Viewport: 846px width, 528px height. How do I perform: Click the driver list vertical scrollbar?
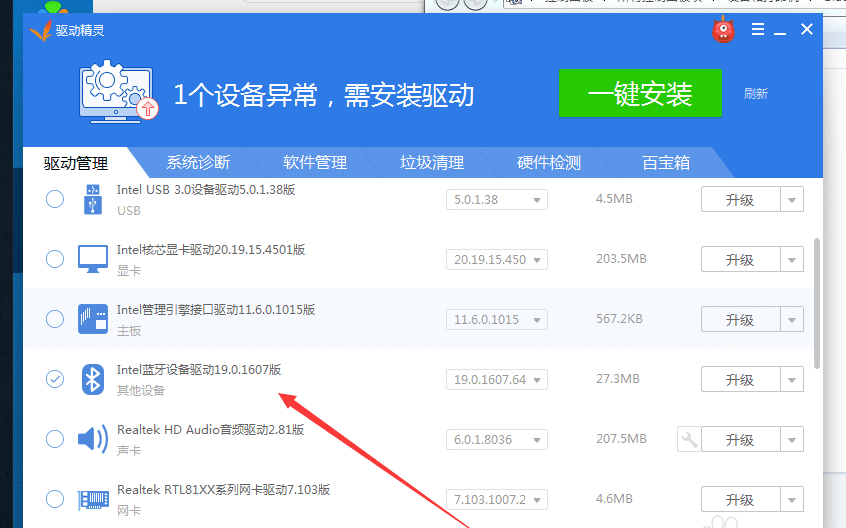(x=817, y=304)
